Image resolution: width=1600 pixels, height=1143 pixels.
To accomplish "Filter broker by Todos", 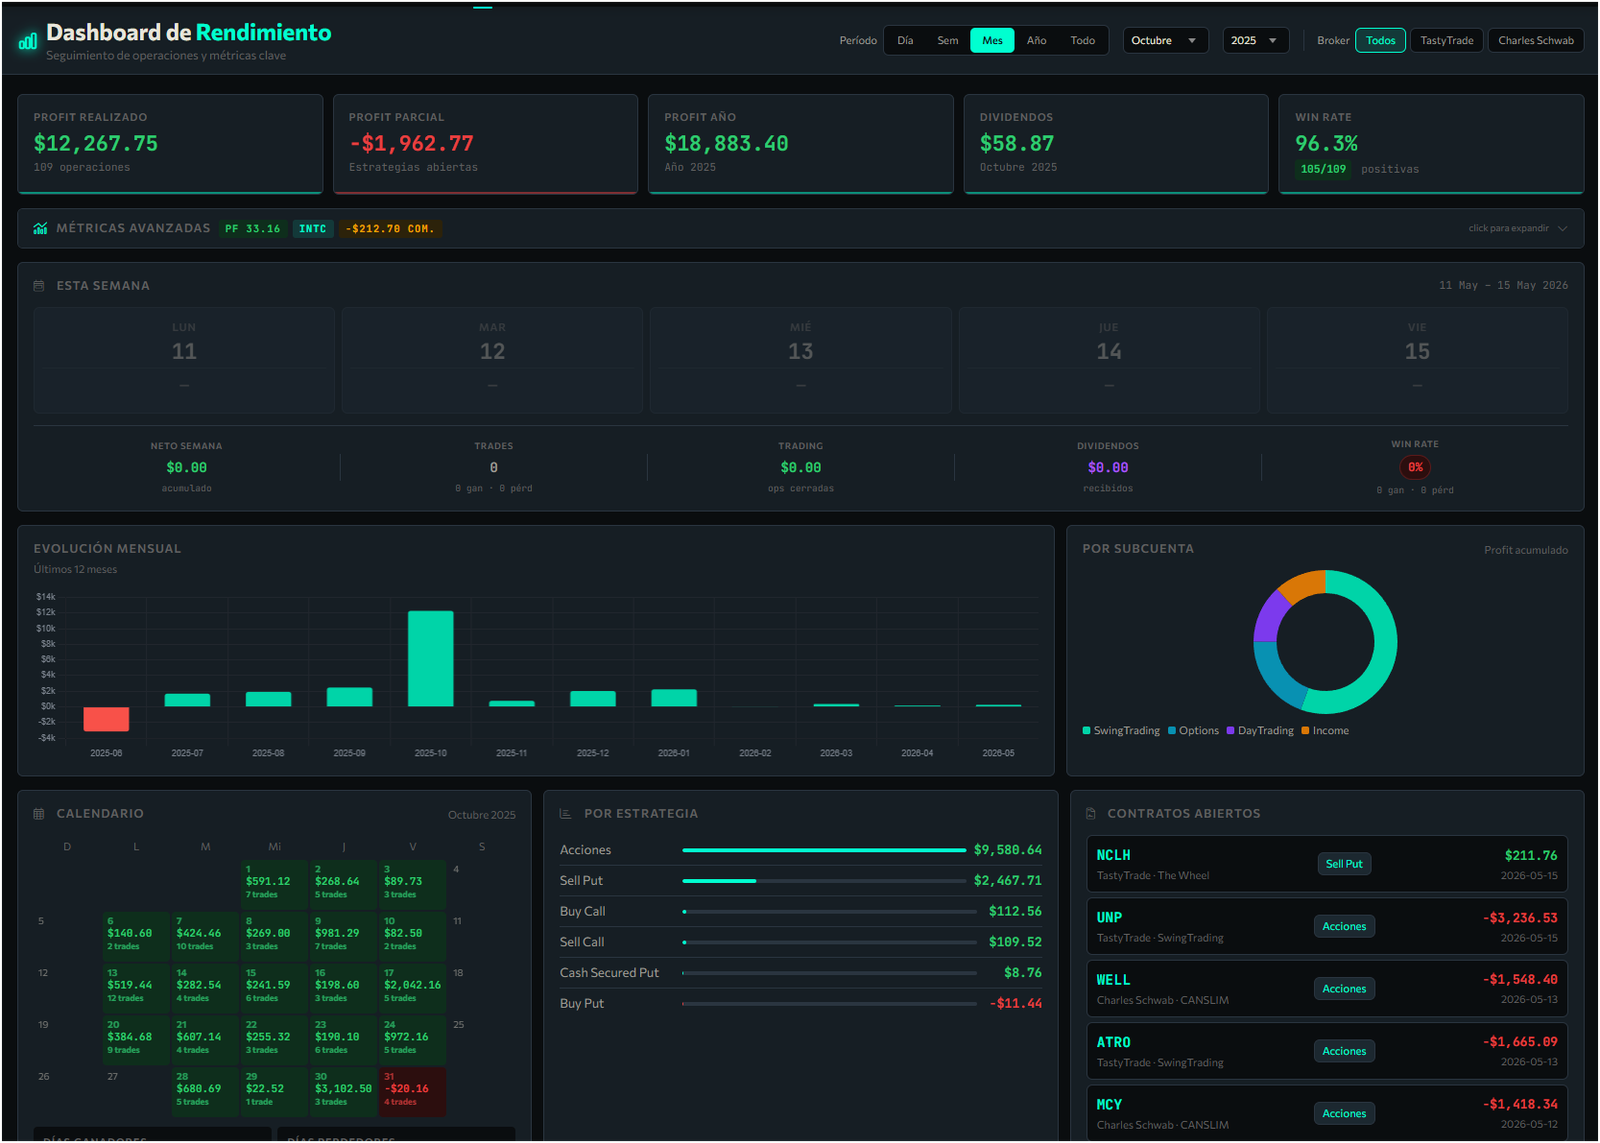I will point(1380,41).
